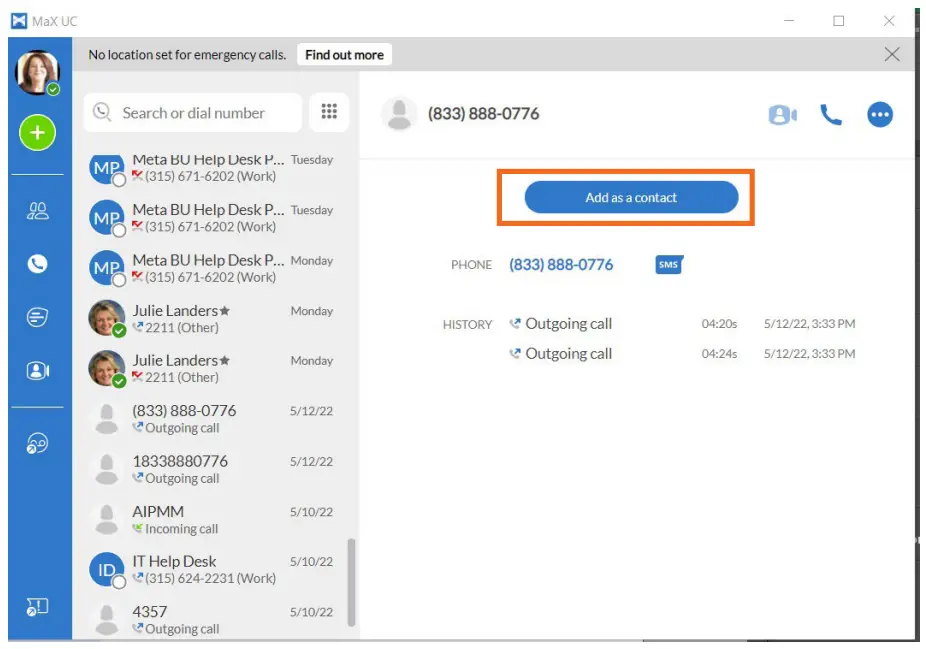Send an SMS to (833) 888-0776

tap(667, 265)
